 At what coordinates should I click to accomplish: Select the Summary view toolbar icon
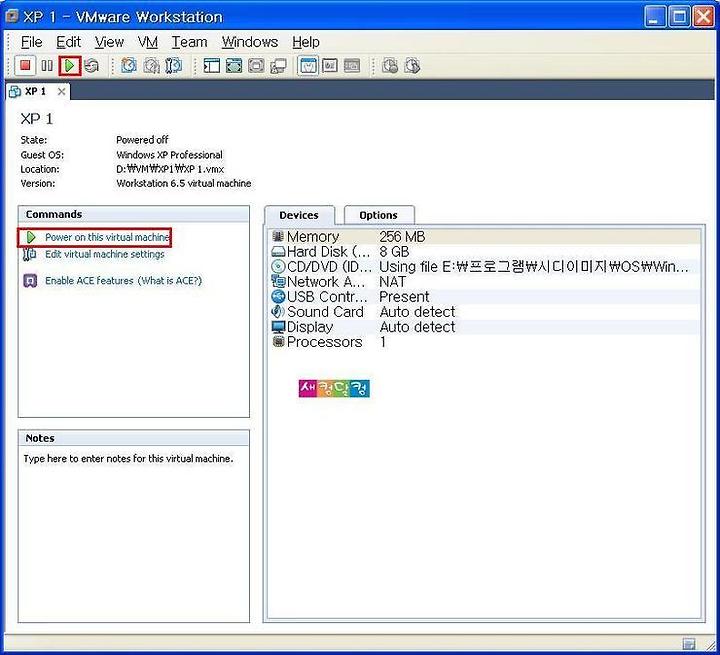(x=308, y=66)
